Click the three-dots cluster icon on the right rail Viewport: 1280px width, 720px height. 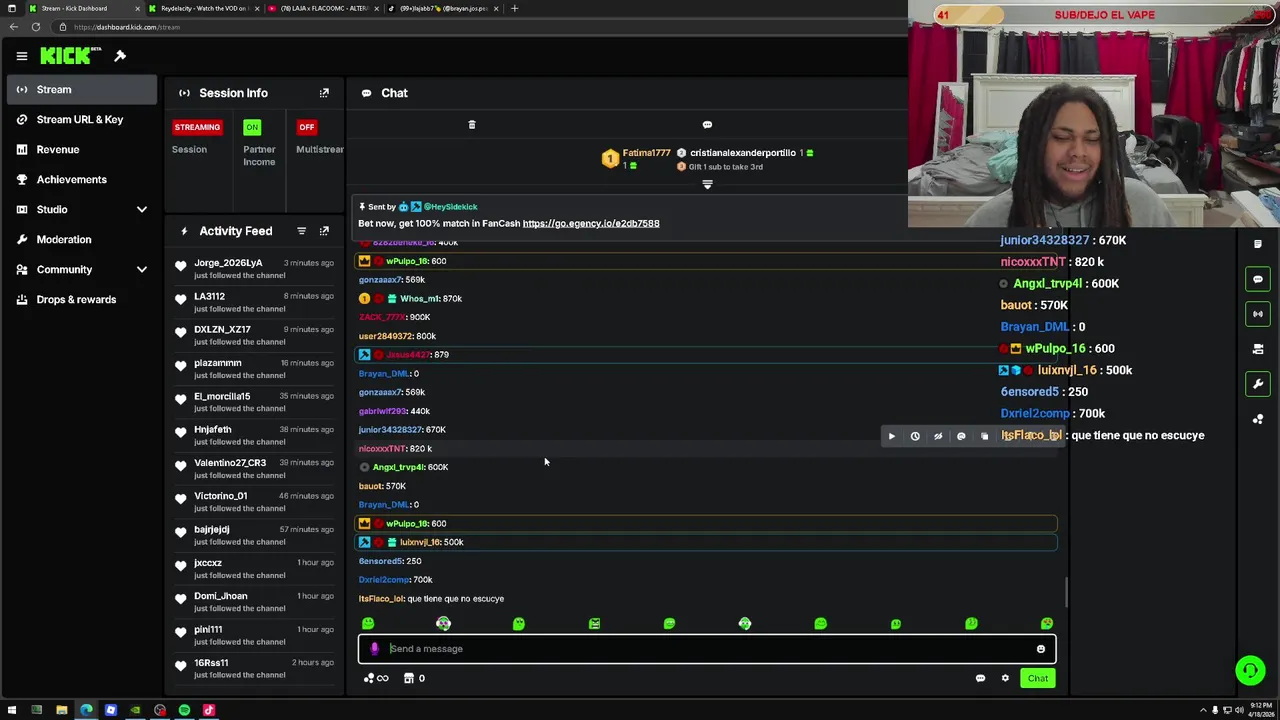1258,419
